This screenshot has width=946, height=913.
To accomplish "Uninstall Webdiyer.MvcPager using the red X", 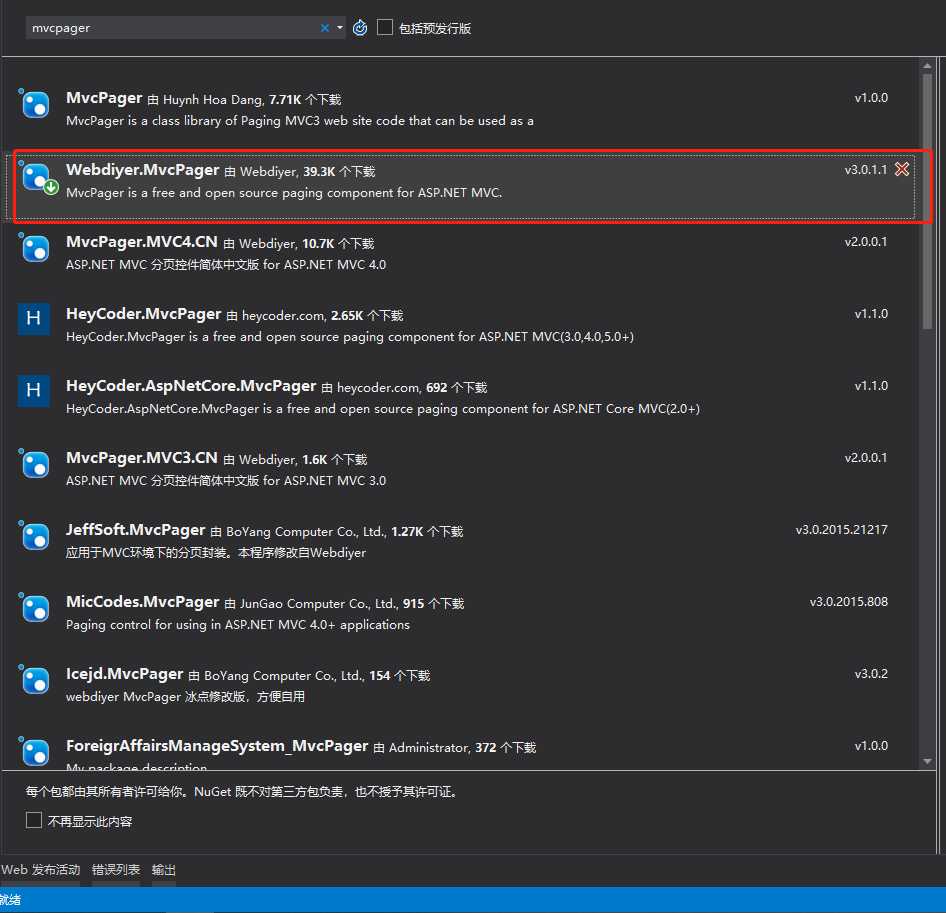I will (x=902, y=170).
